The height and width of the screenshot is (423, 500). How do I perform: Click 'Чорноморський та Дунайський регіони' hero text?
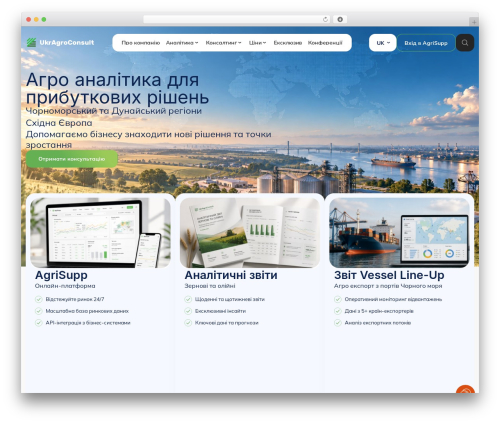114,111
